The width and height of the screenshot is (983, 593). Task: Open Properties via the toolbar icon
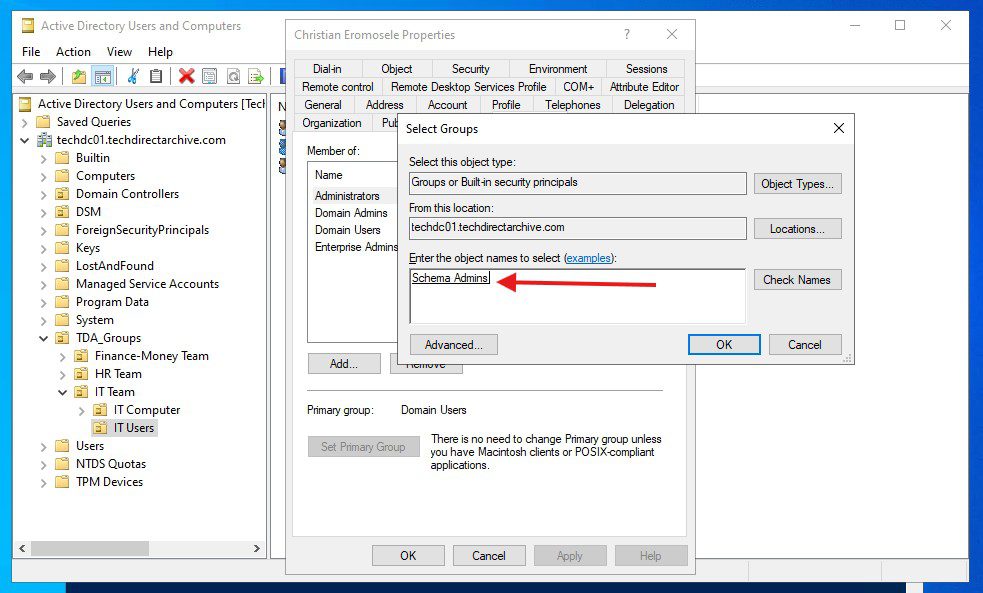click(211, 75)
